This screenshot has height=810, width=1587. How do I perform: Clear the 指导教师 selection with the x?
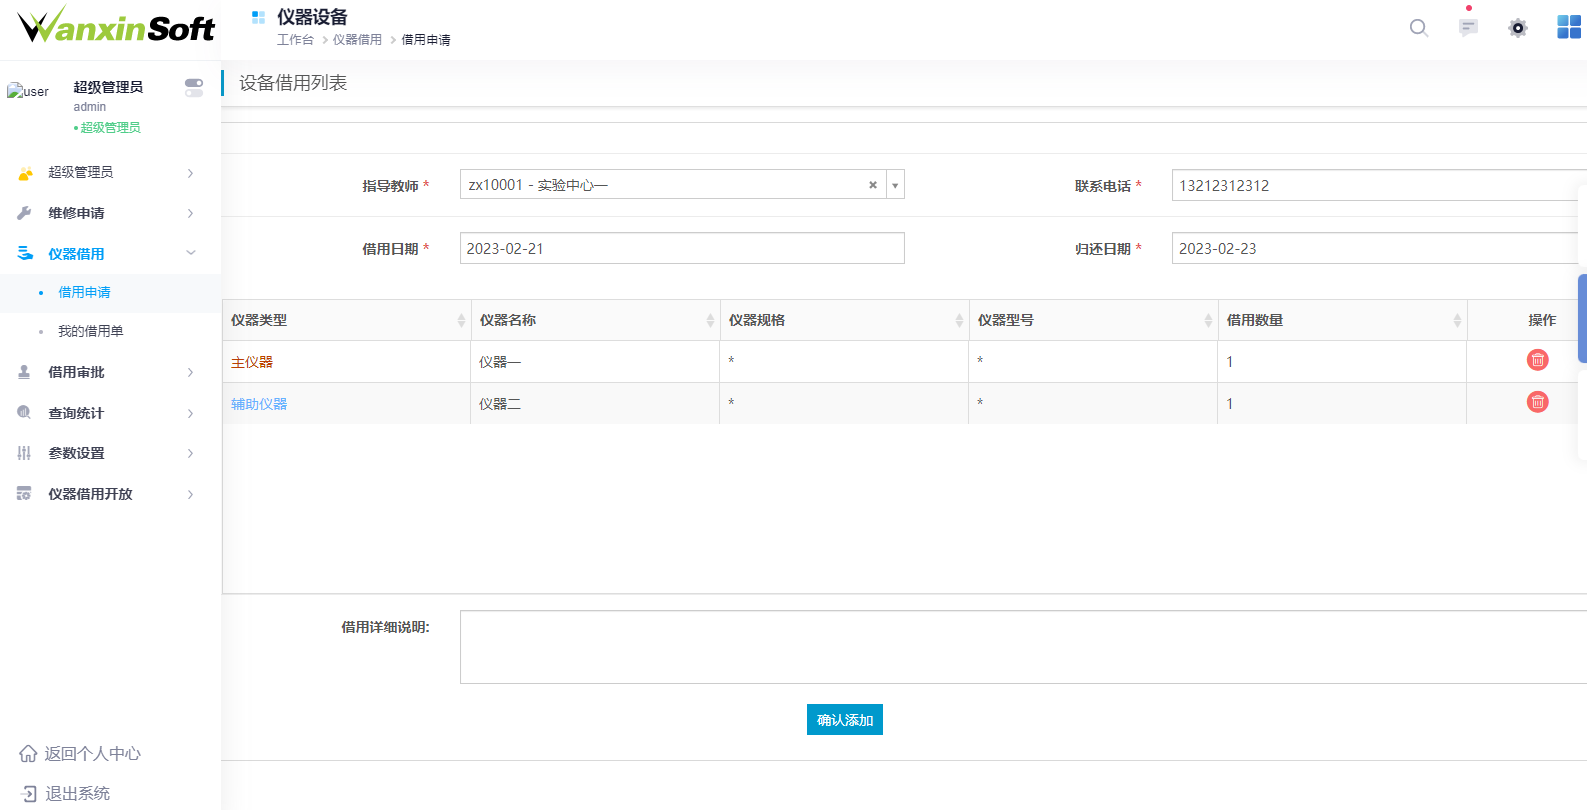873,185
